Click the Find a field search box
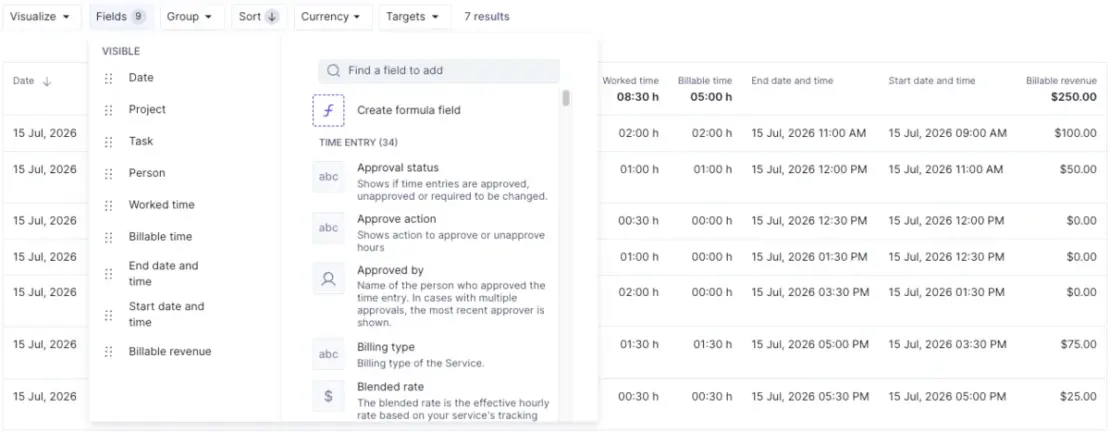The image size is (1110, 433). click(x=439, y=71)
